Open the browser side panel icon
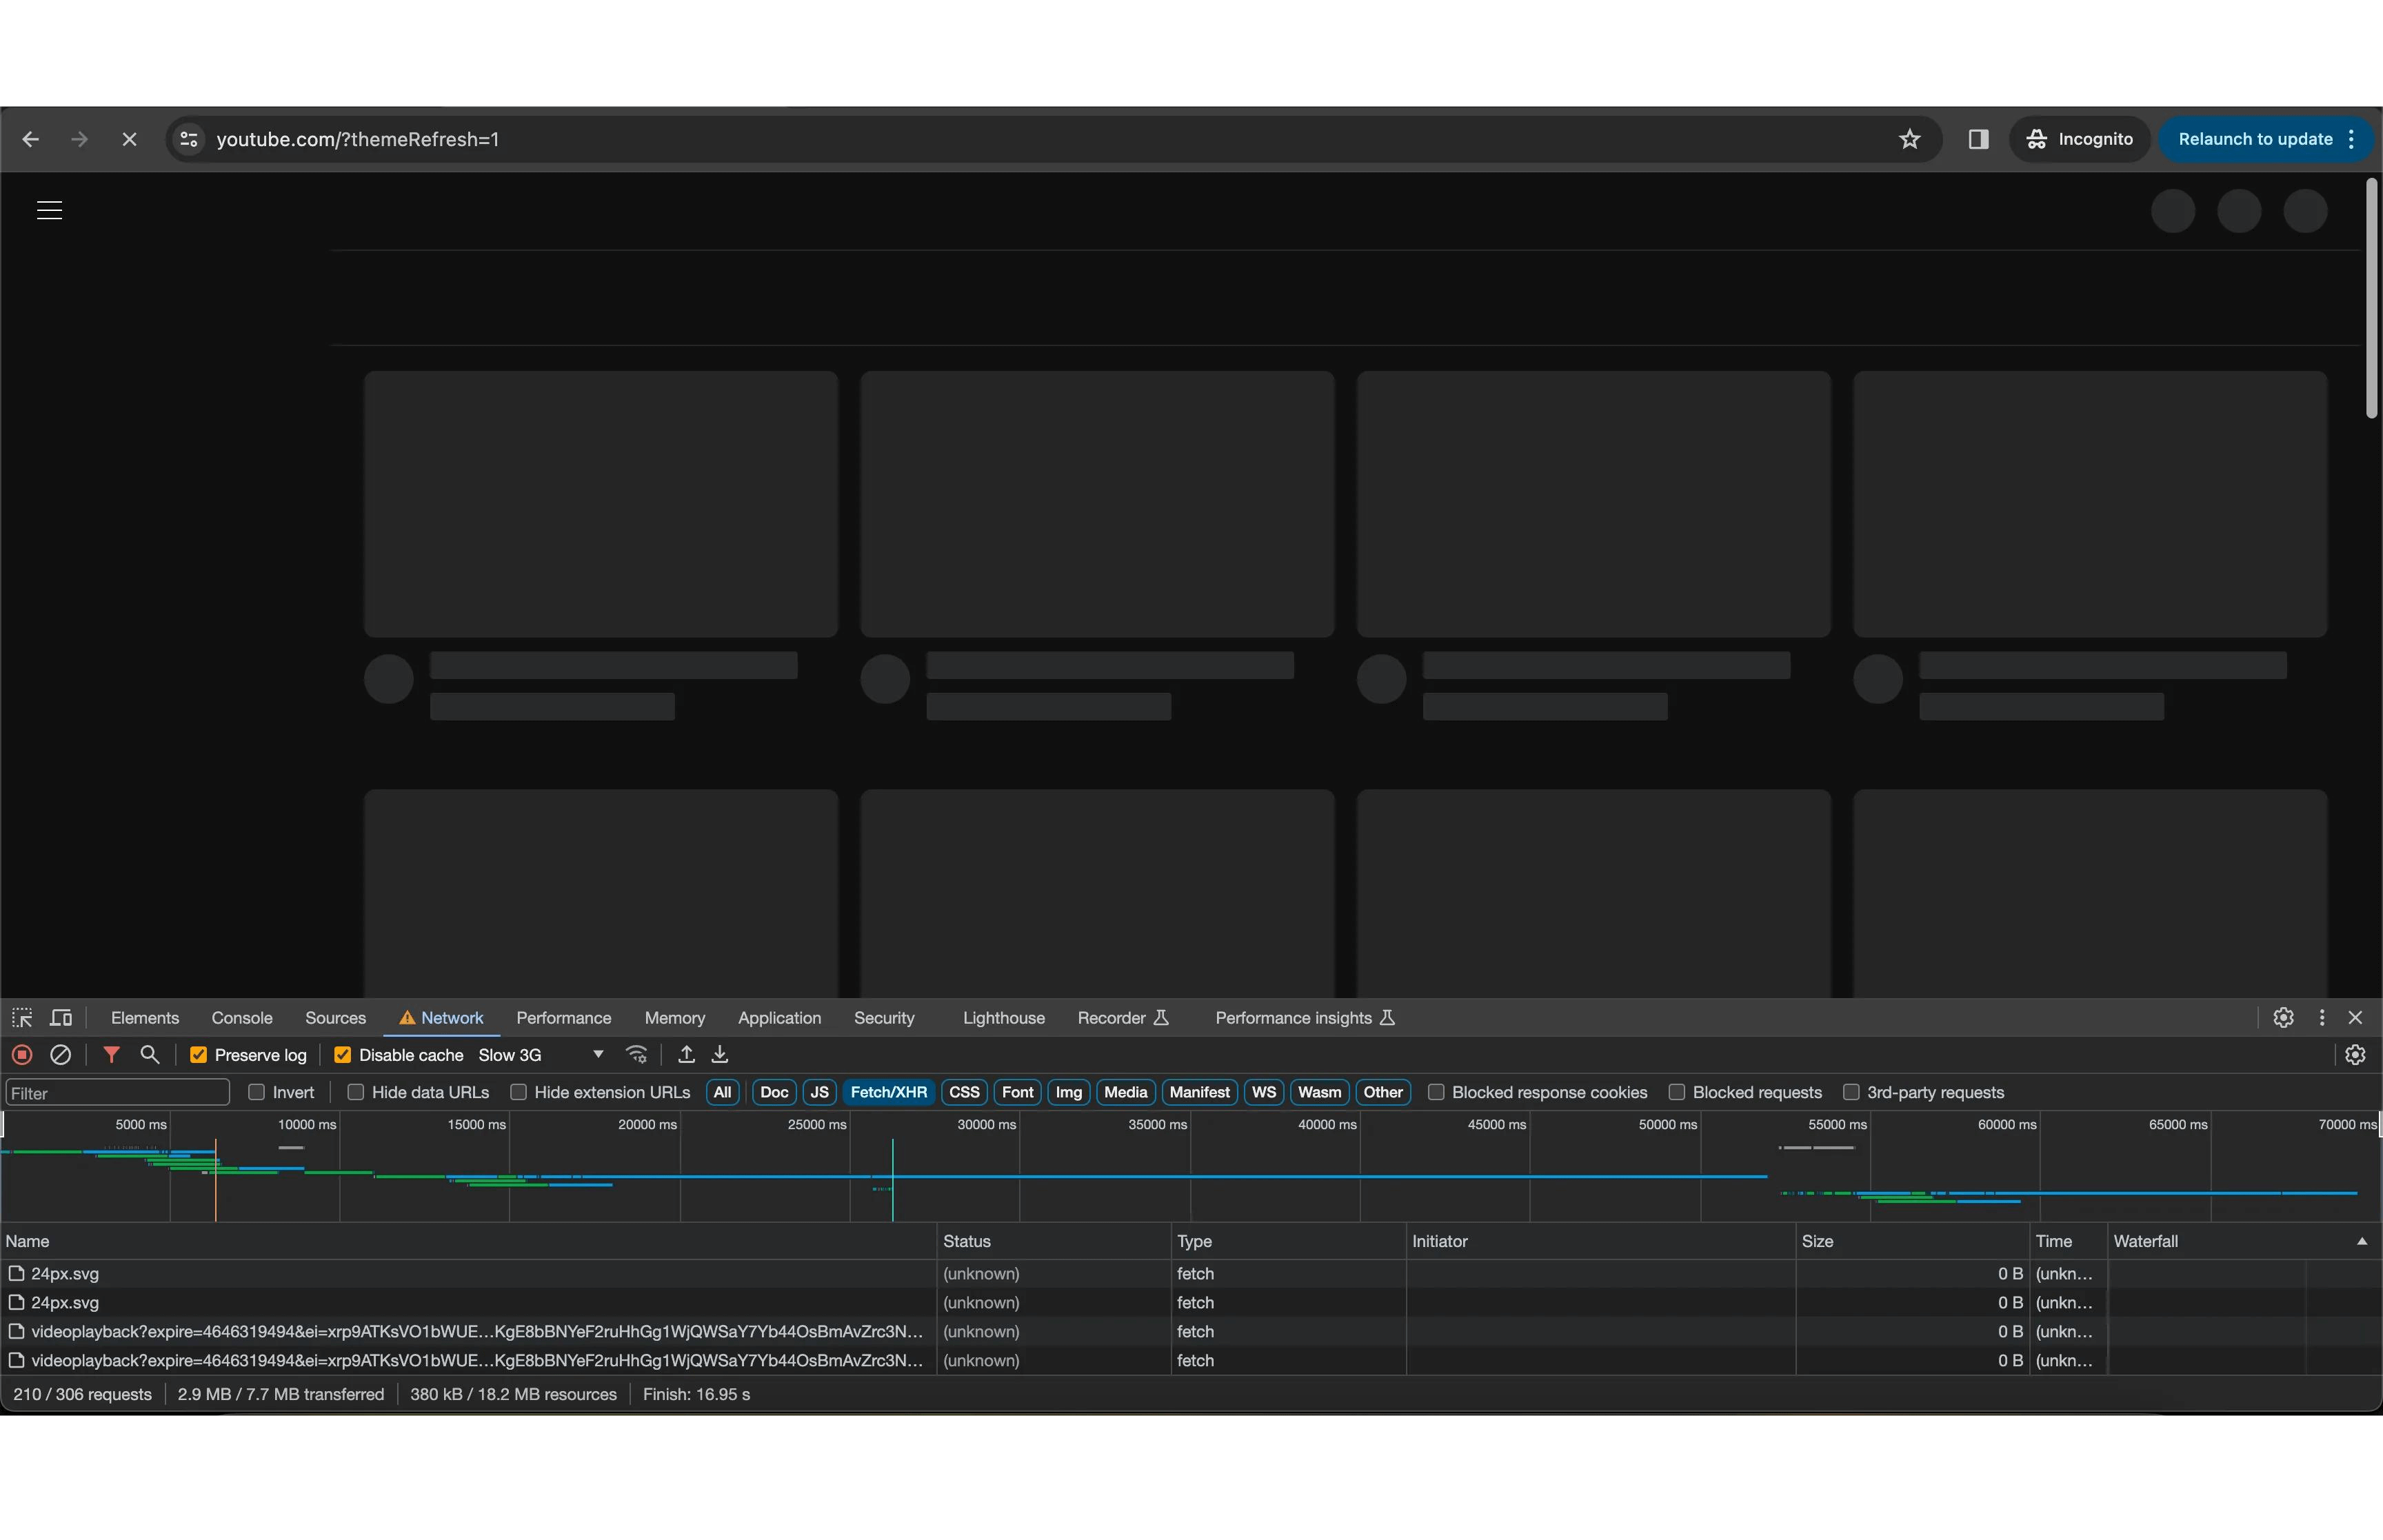Viewport: 2383px width, 1540px height. click(1978, 140)
